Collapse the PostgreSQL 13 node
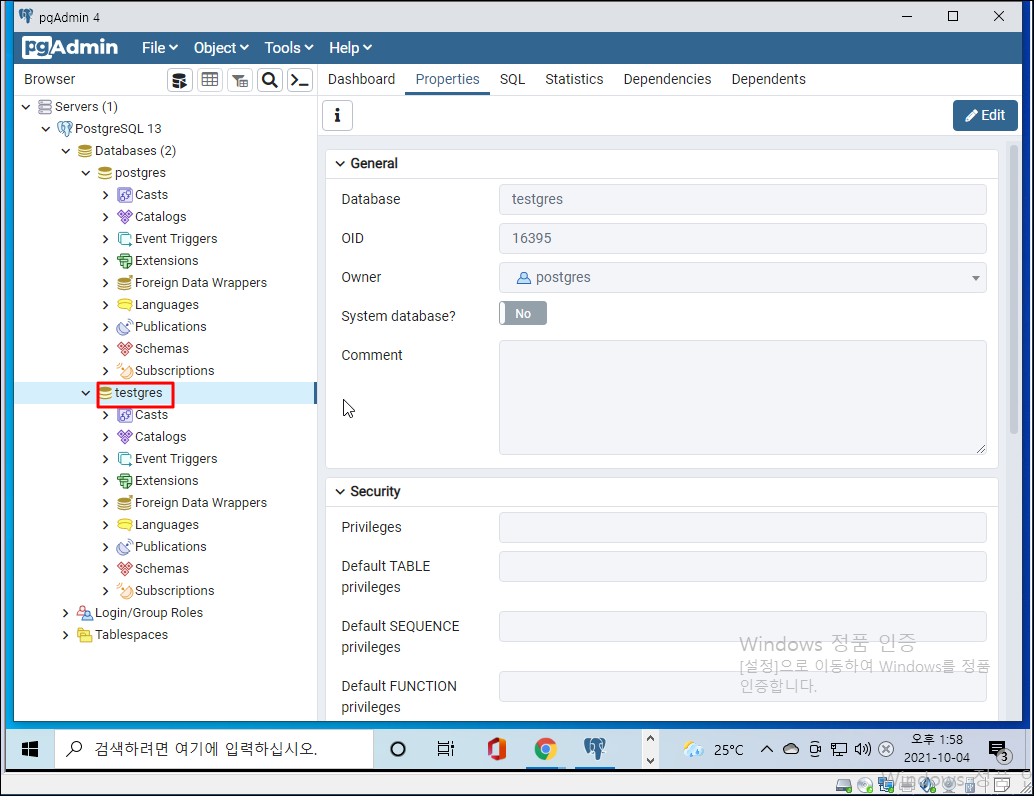 46,129
